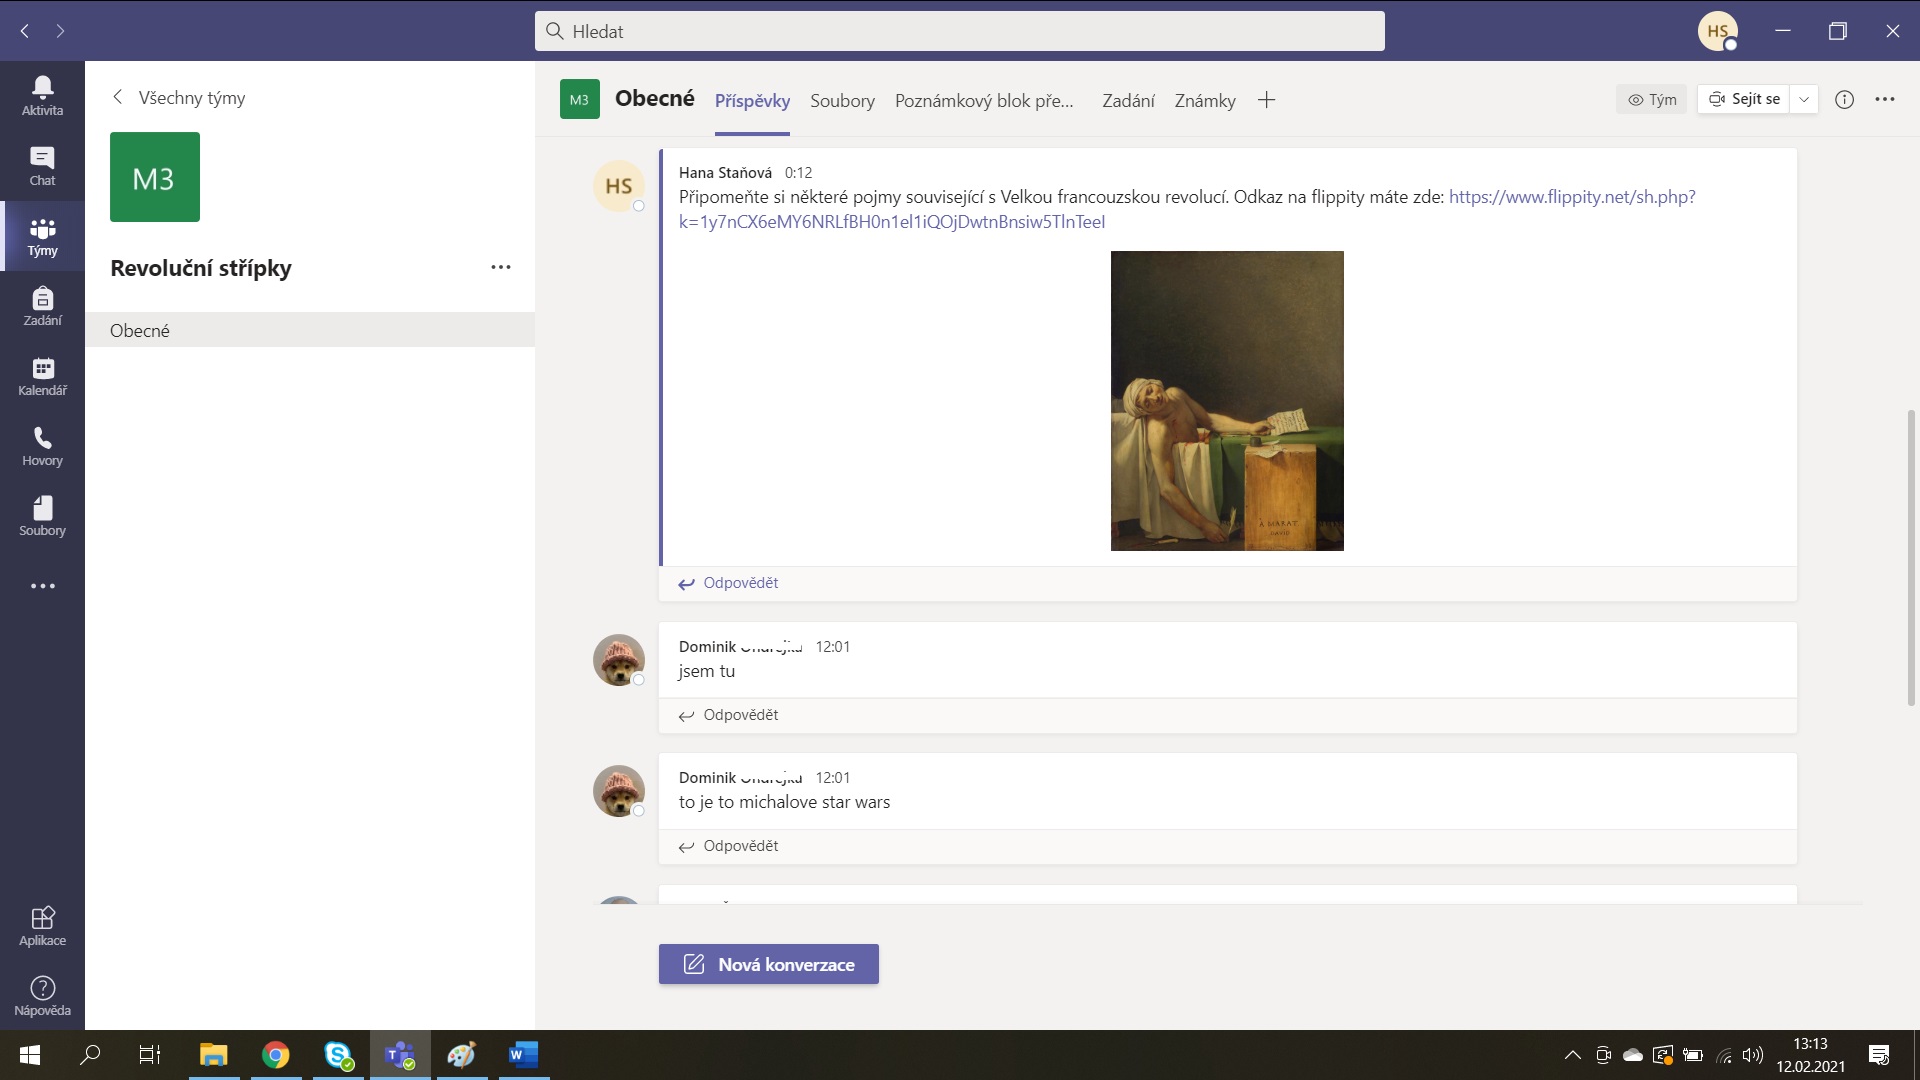Open Hovory phone icon
This screenshot has height=1080, width=1920.
click(42, 446)
